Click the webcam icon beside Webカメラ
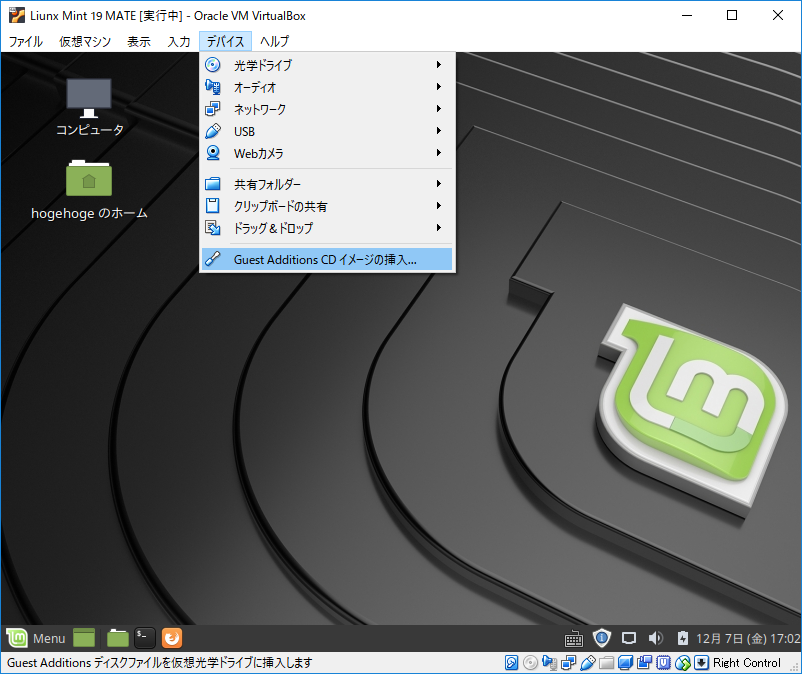Viewport: 802px width, 674px height. [213, 153]
